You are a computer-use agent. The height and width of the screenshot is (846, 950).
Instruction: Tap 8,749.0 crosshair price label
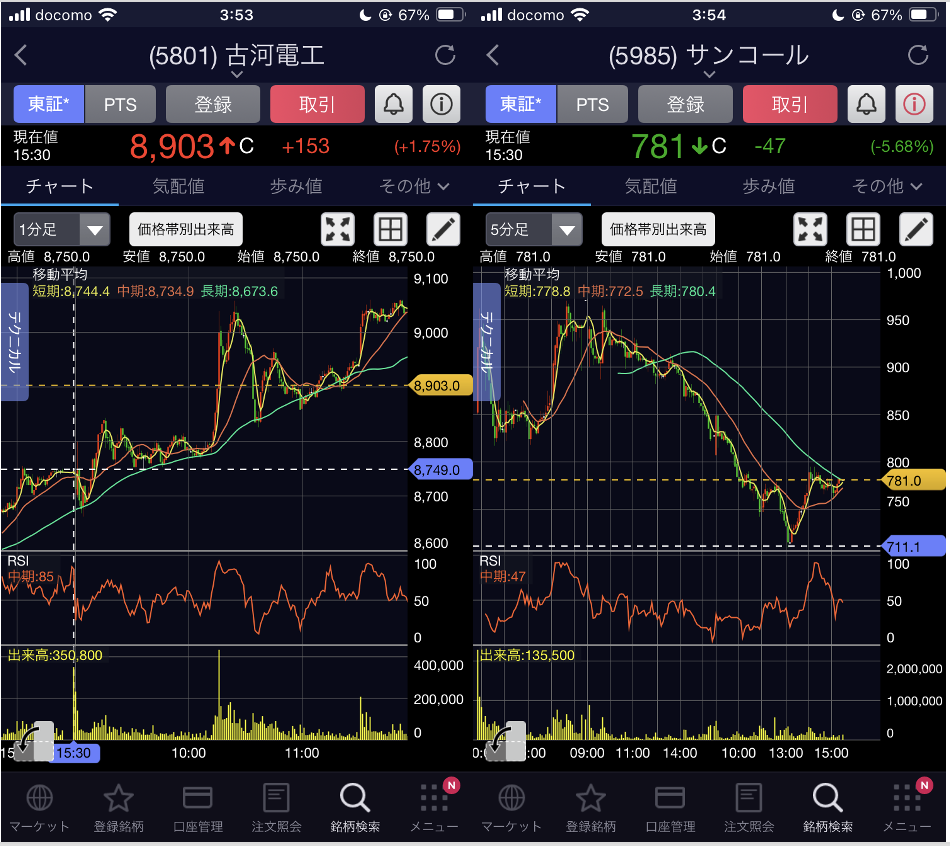tap(440, 470)
